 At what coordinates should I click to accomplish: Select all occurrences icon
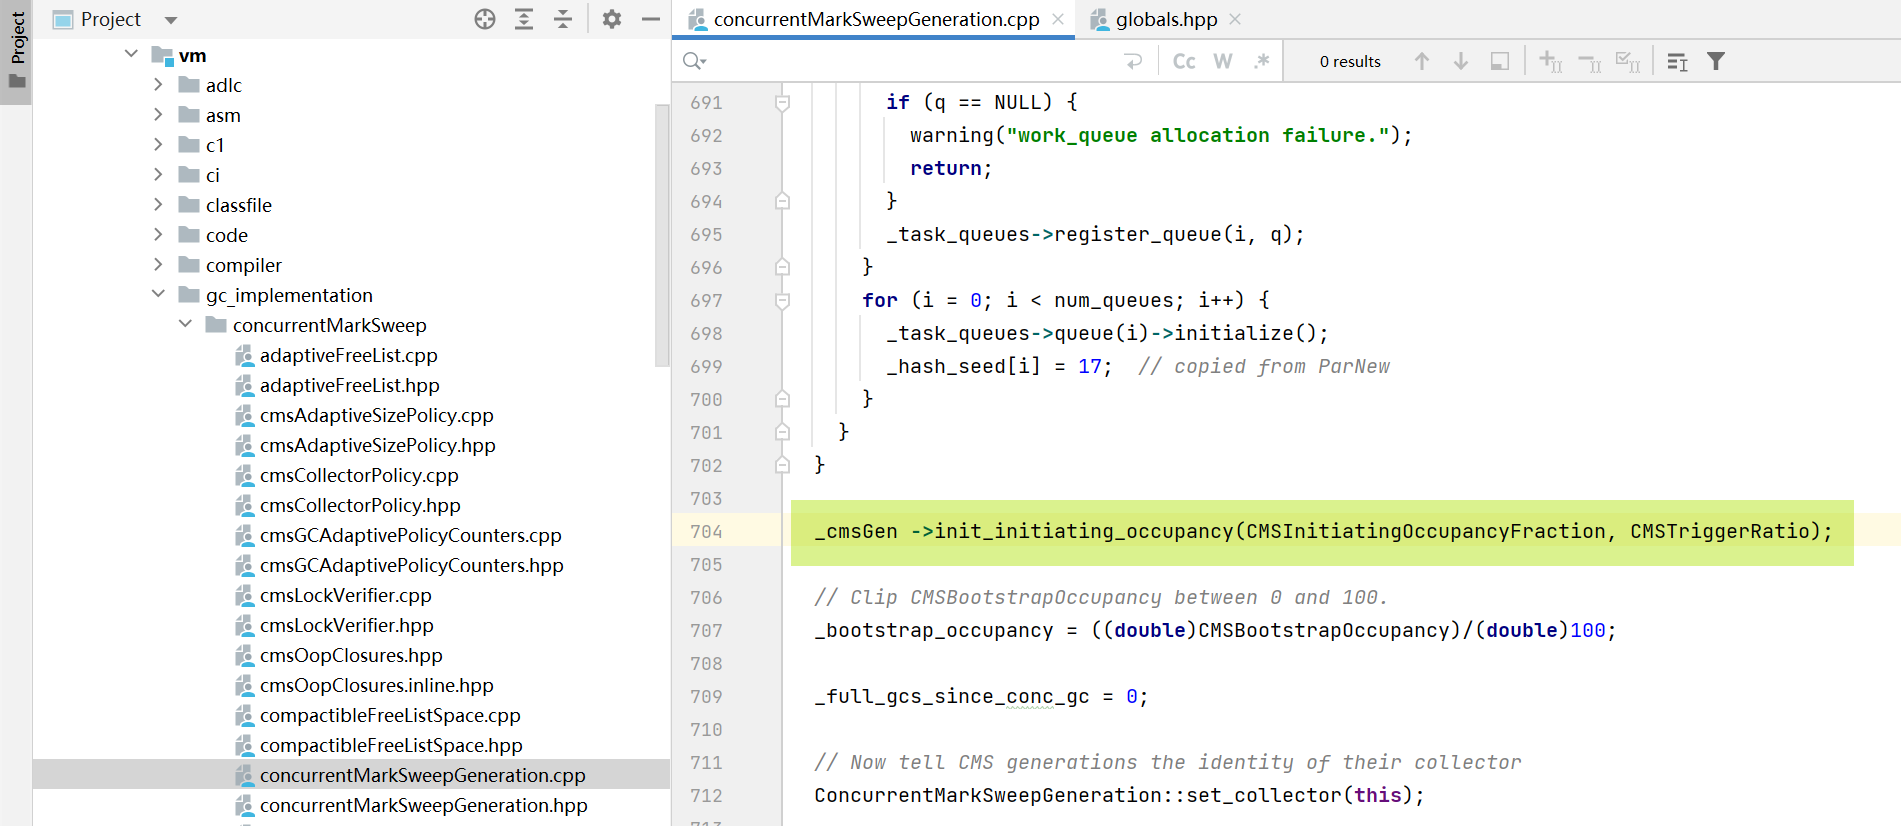click(x=1628, y=62)
